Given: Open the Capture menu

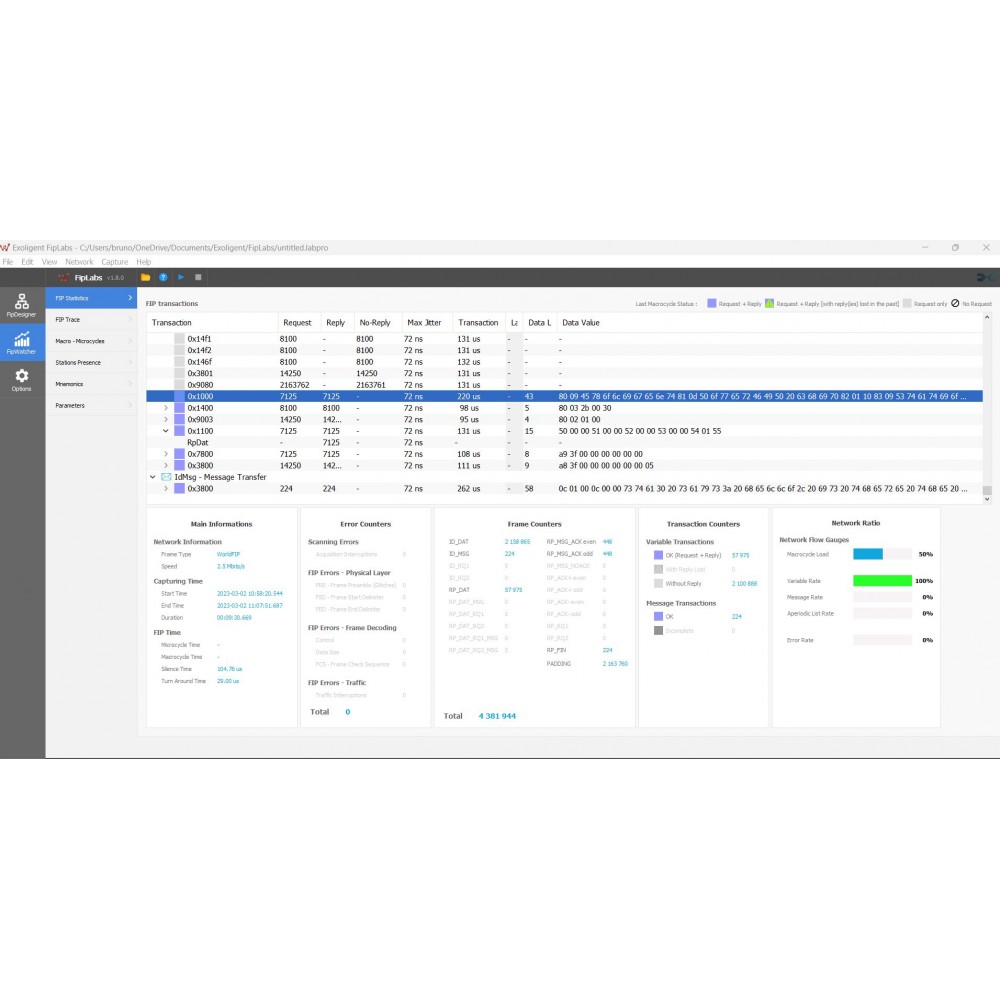Looking at the screenshot, I should pyautogui.click(x=115, y=262).
